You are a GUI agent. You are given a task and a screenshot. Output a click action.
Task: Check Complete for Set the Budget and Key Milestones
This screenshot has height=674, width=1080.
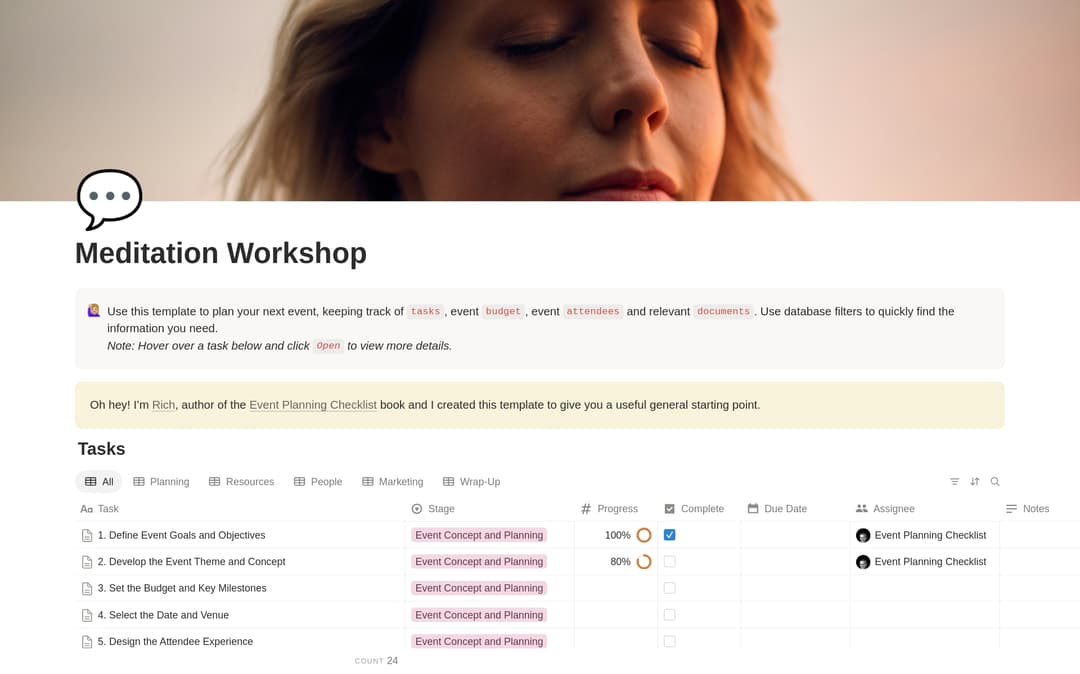pyautogui.click(x=669, y=588)
